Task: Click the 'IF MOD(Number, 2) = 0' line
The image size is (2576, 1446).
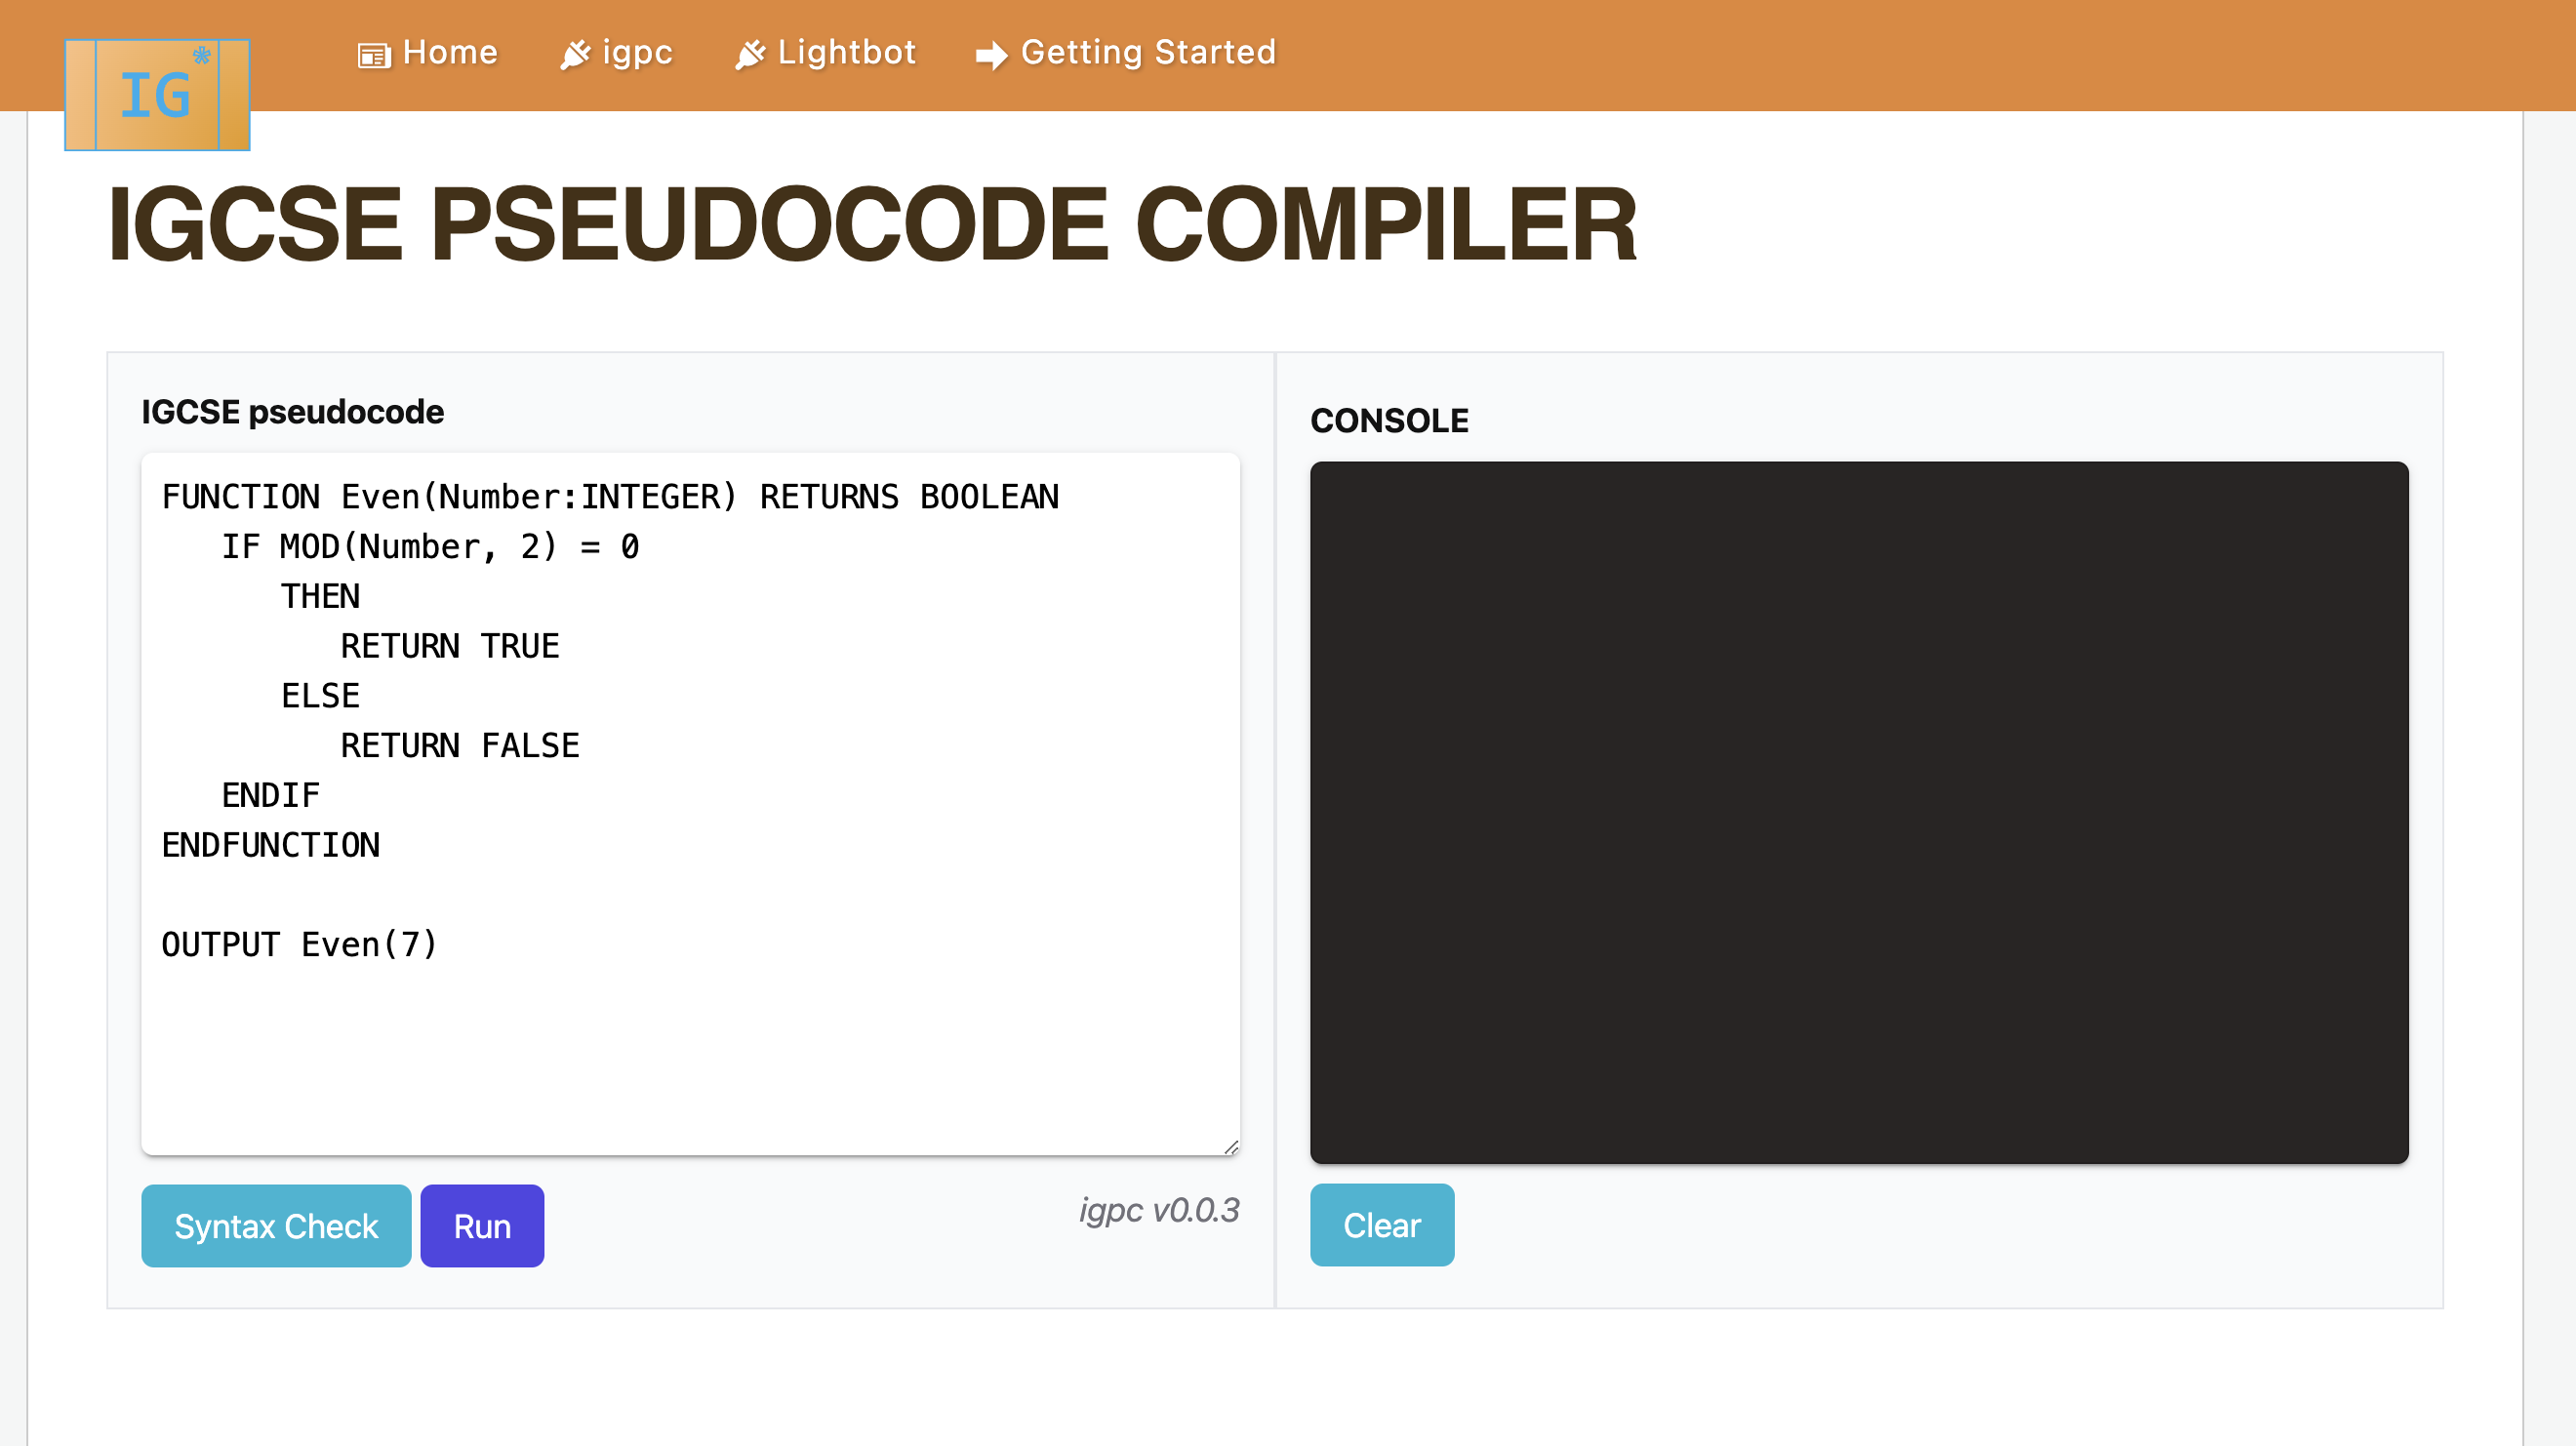Action: pyautogui.click(x=430, y=546)
